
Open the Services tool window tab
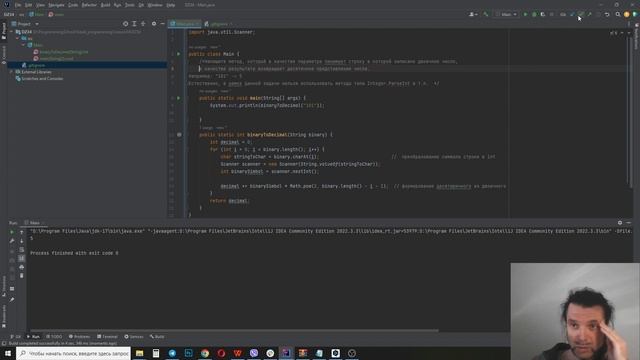click(134, 337)
